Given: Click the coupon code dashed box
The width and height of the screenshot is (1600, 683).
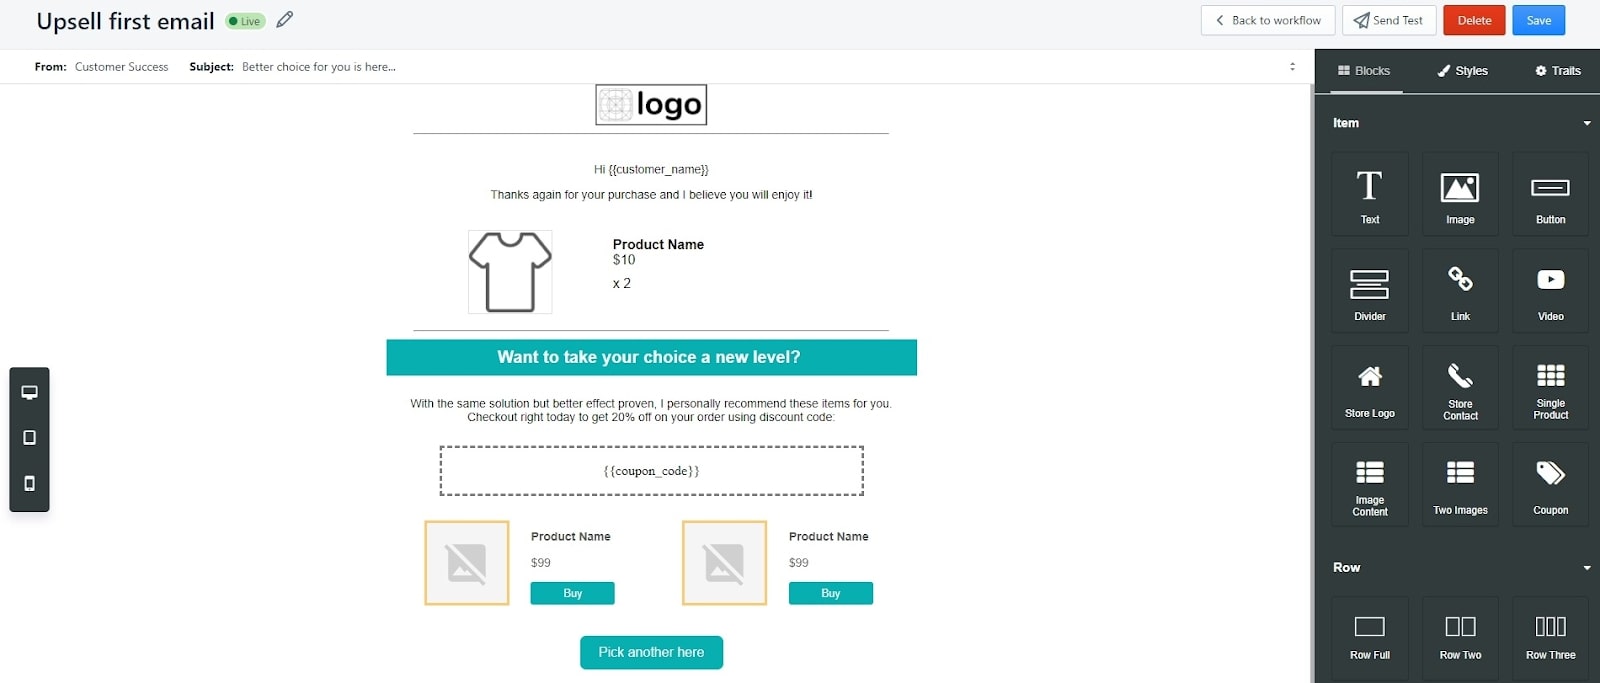Looking at the screenshot, I should coord(651,471).
